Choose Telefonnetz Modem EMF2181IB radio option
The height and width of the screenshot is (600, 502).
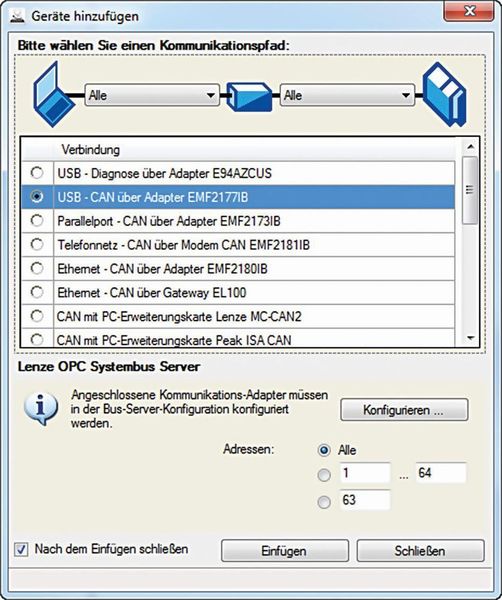tap(37, 245)
